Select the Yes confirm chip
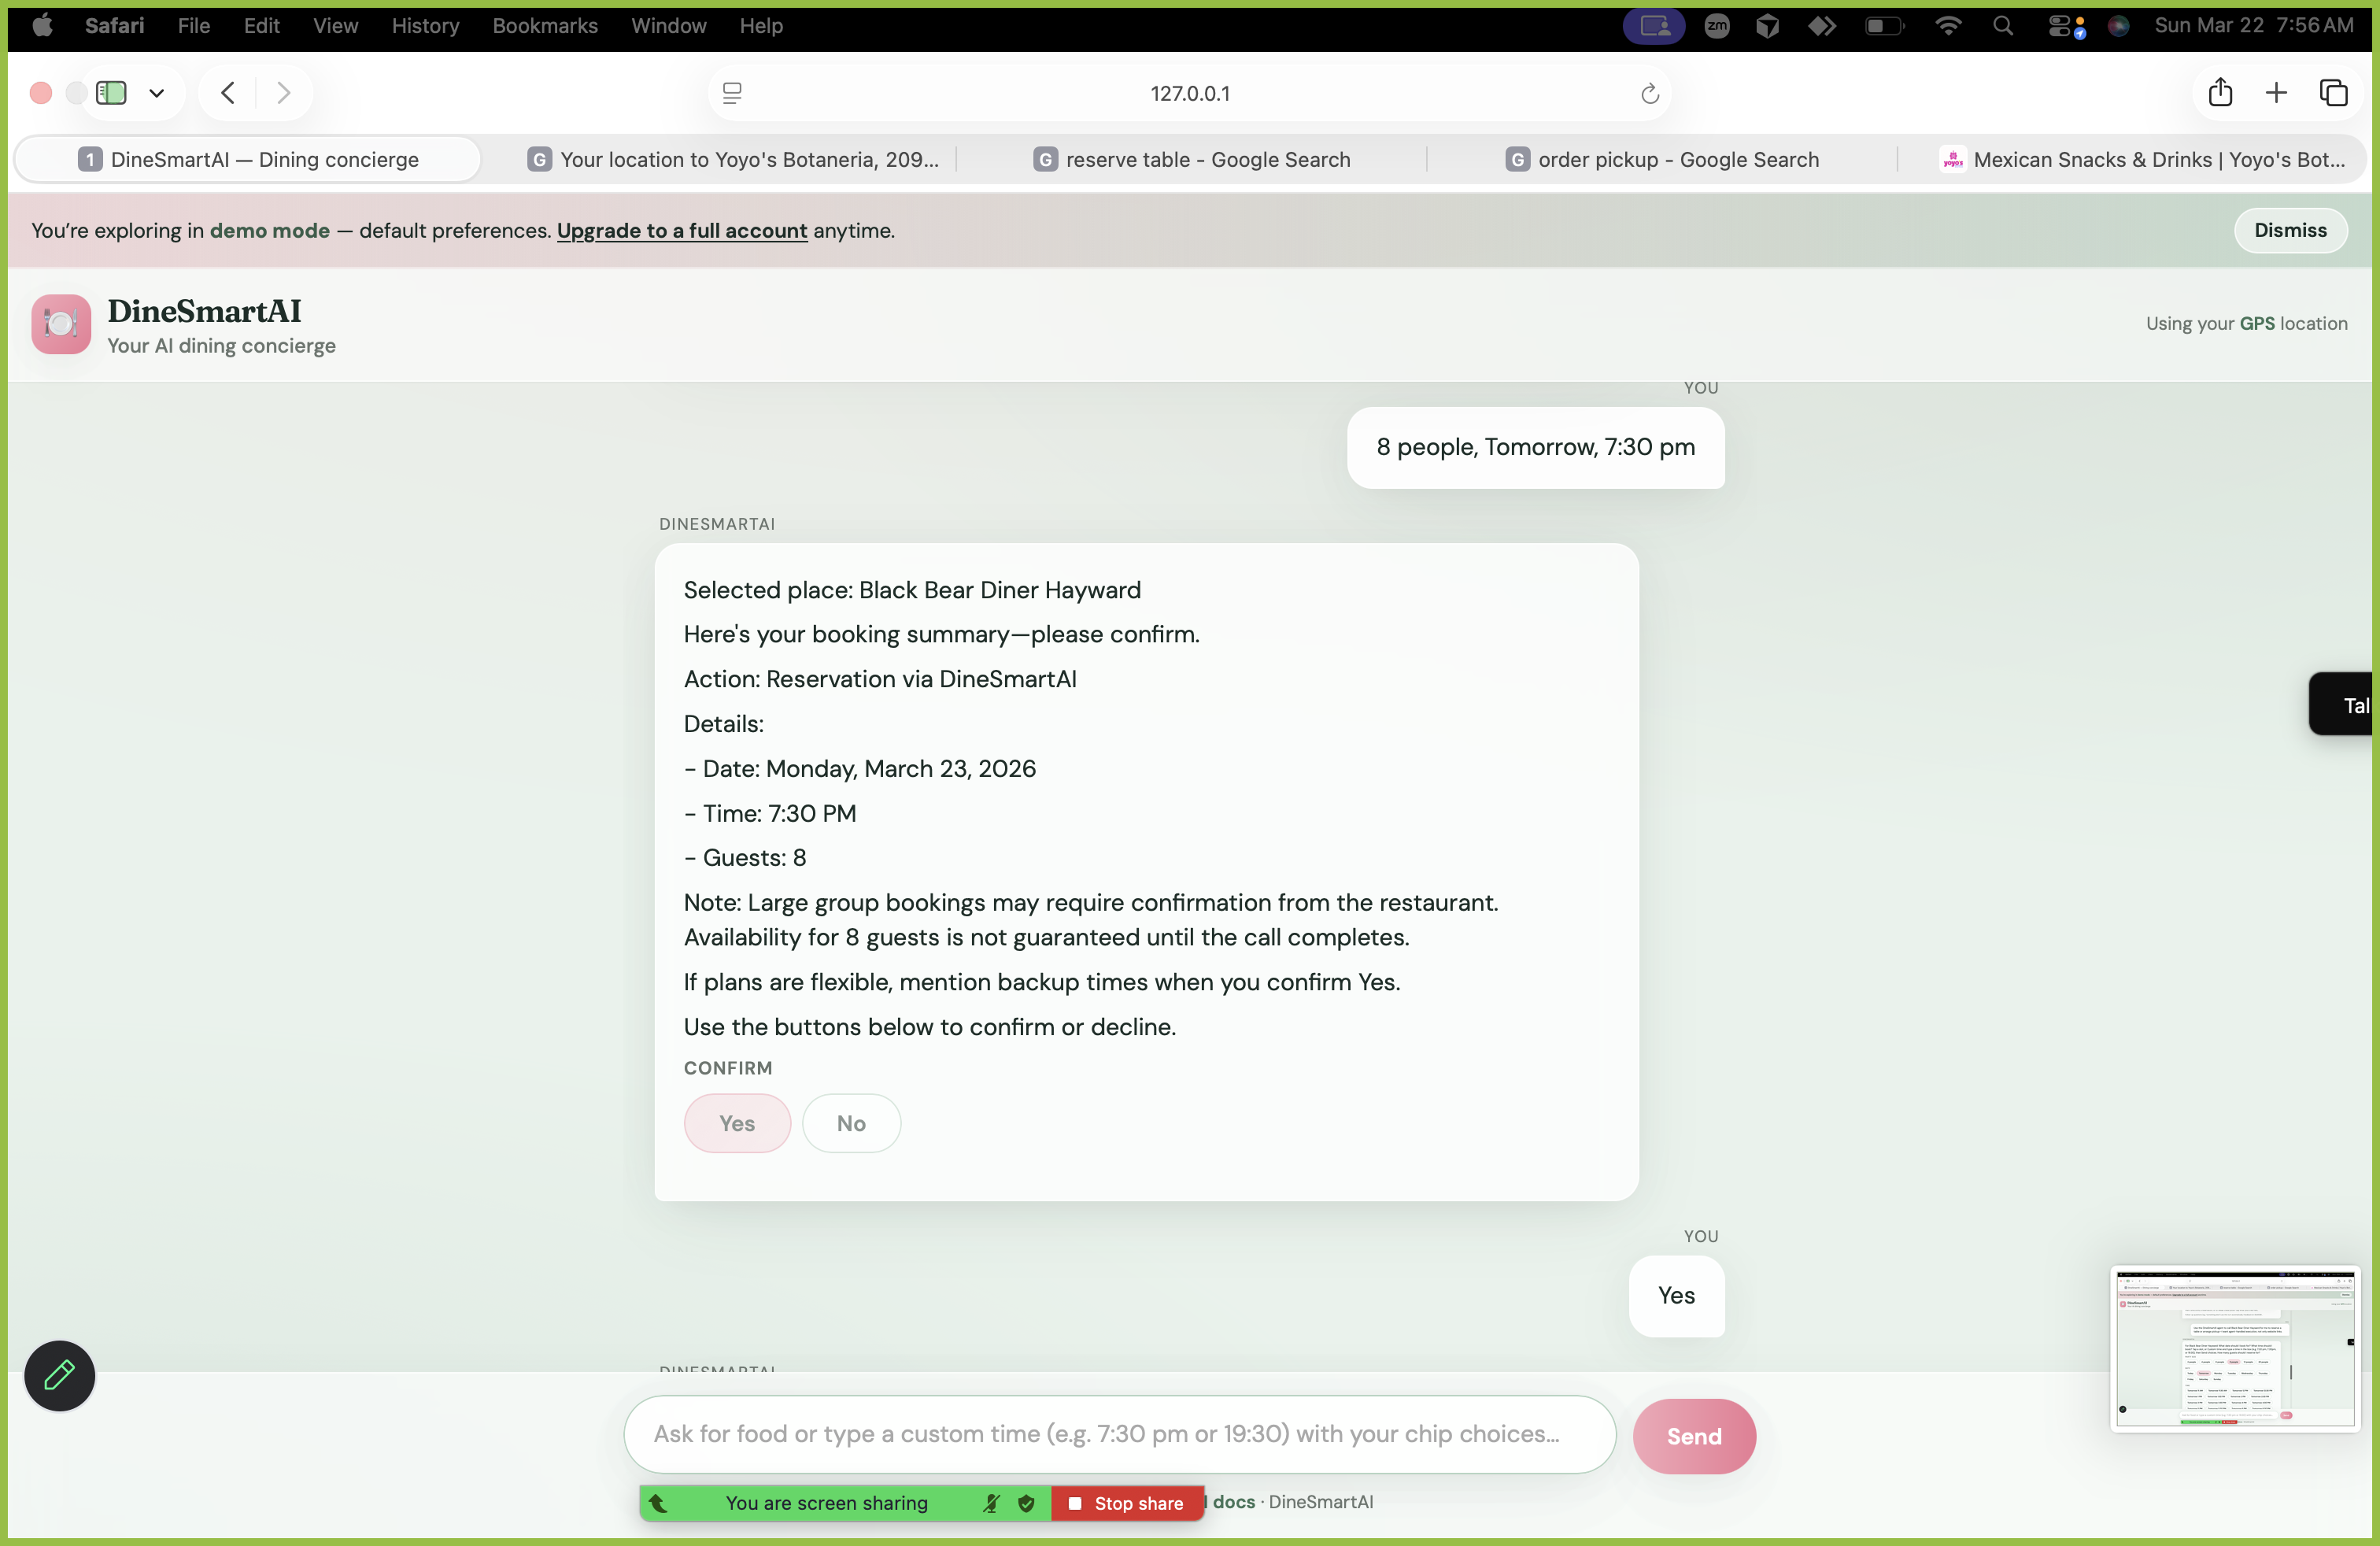 [x=737, y=1123]
